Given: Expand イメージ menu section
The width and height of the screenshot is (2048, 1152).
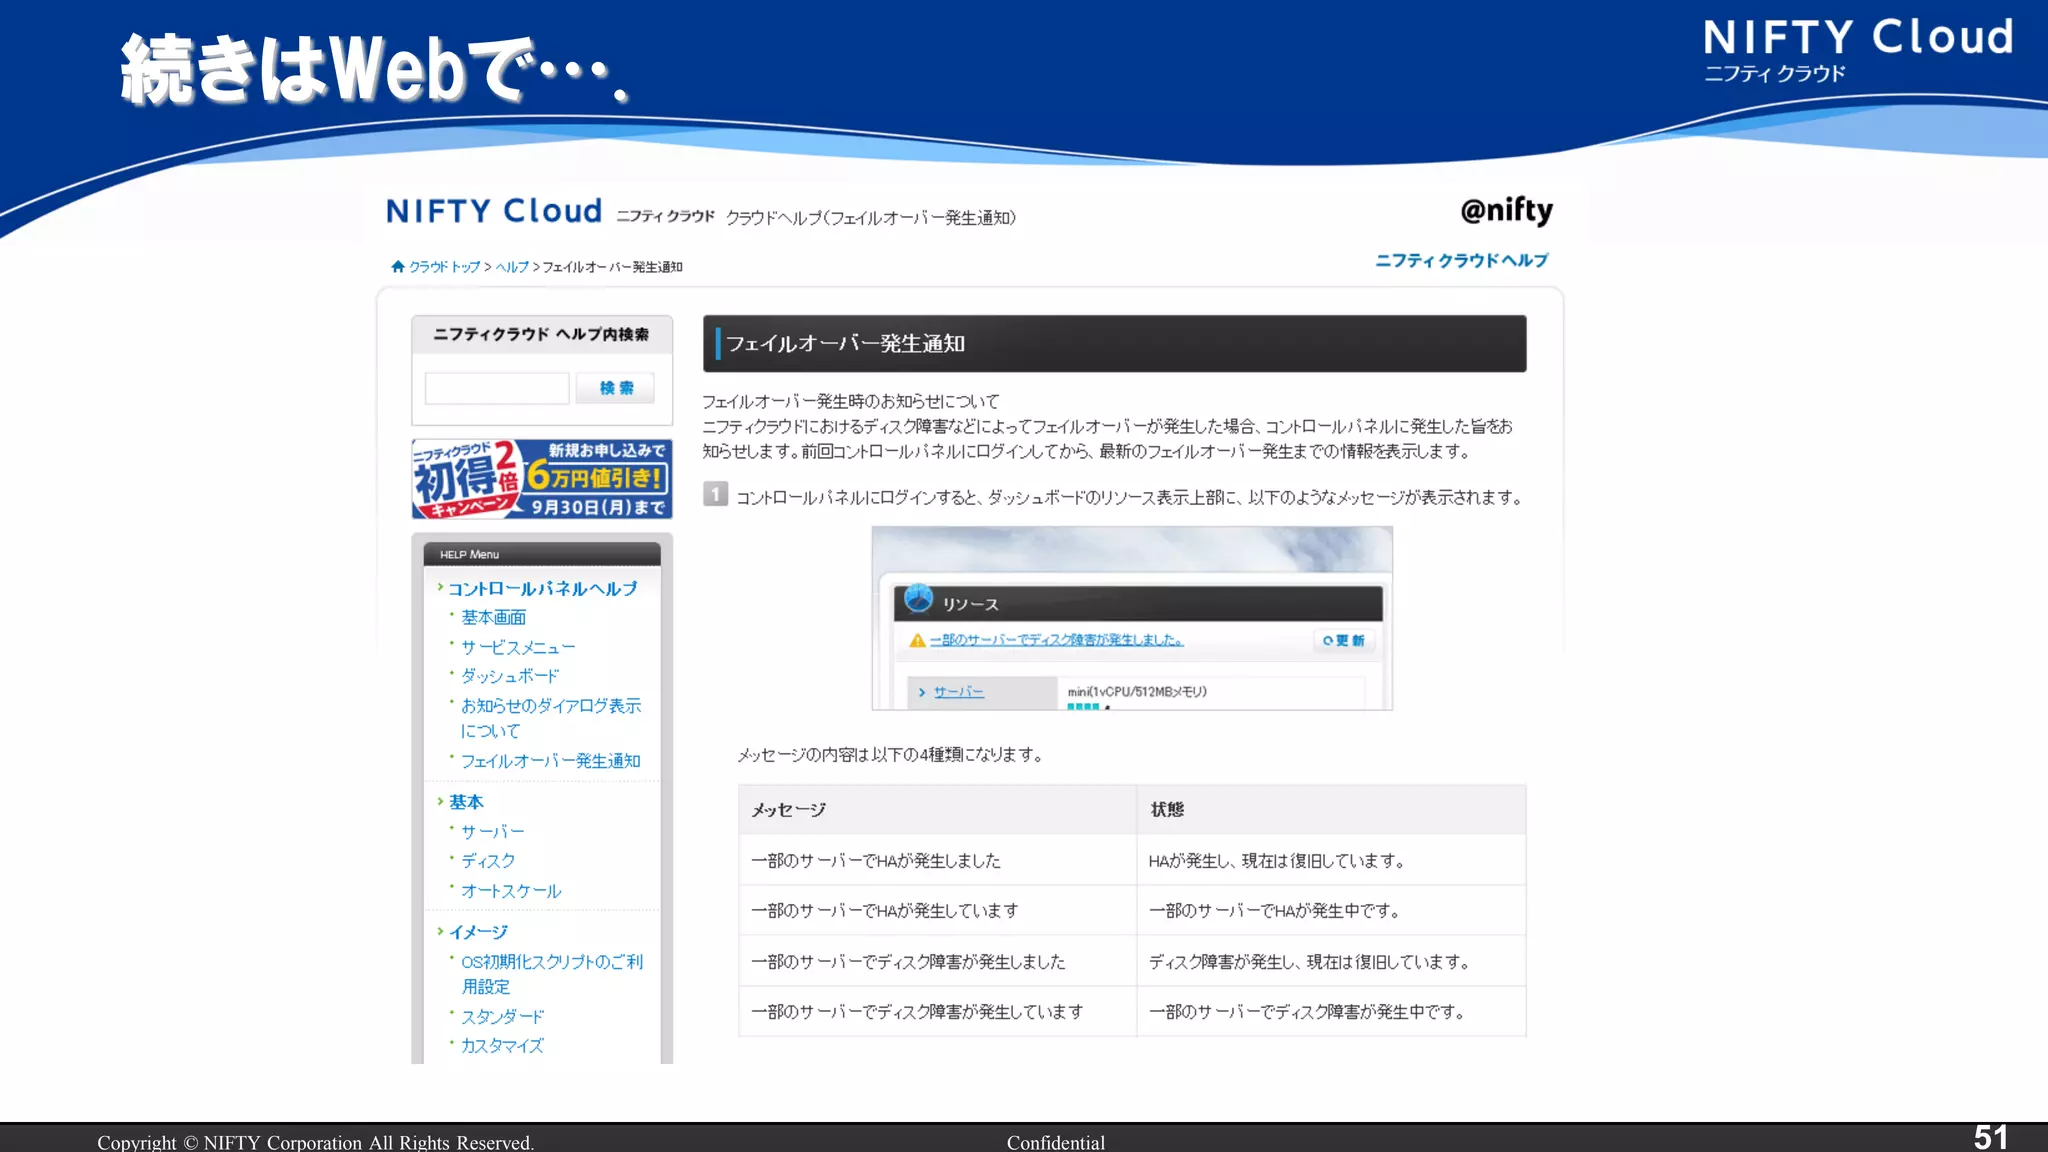Looking at the screenshot, I should pos(478,932).
